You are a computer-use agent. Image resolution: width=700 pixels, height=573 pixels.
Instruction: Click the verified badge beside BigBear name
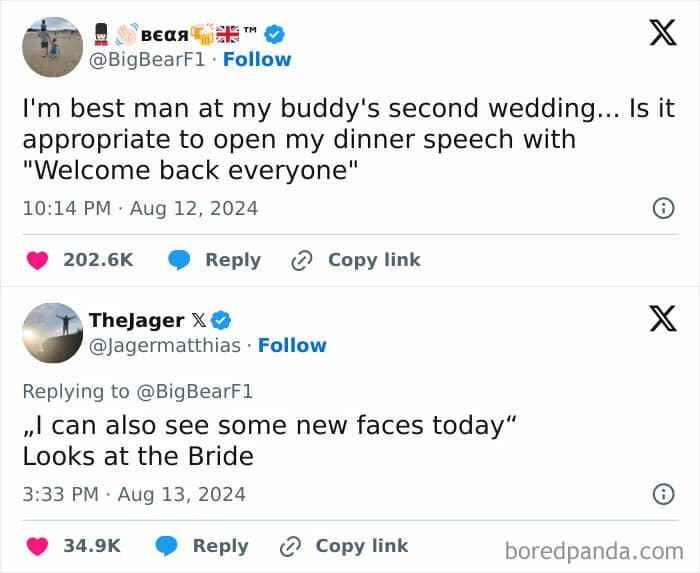273,34
